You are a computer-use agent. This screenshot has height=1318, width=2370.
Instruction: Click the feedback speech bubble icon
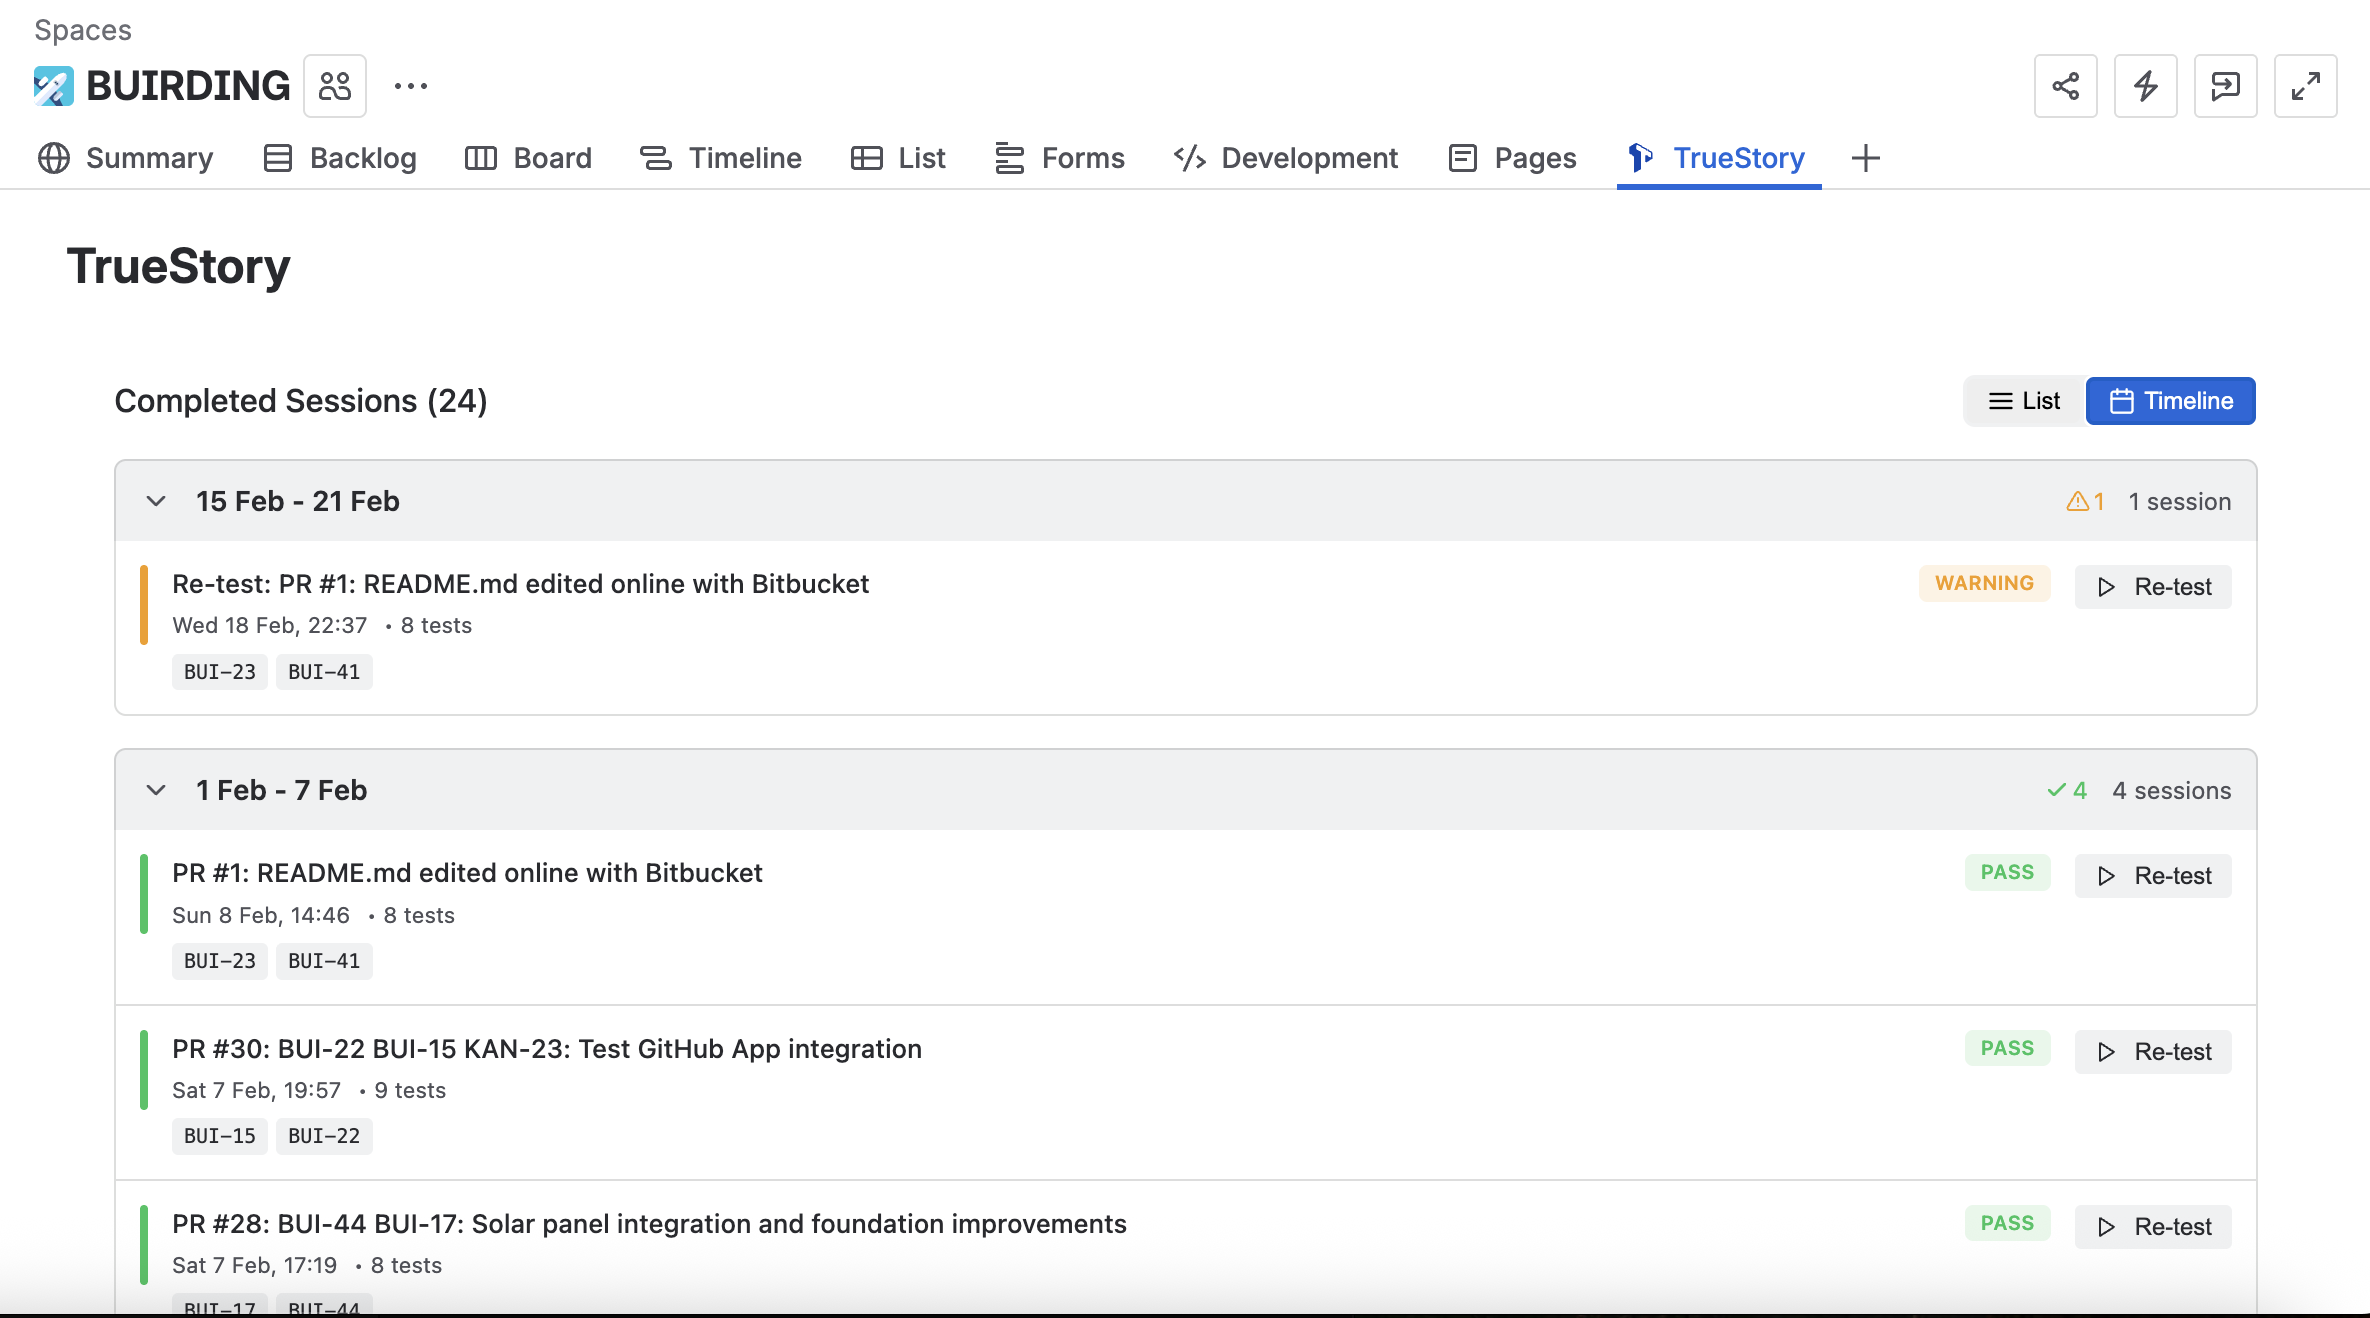tap(2225, 86)
